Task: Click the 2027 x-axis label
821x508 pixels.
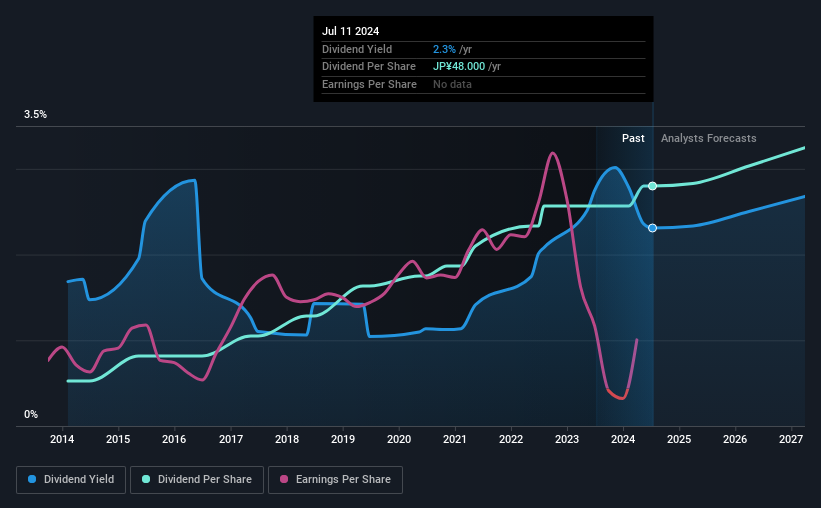Action: coord(791,439)
